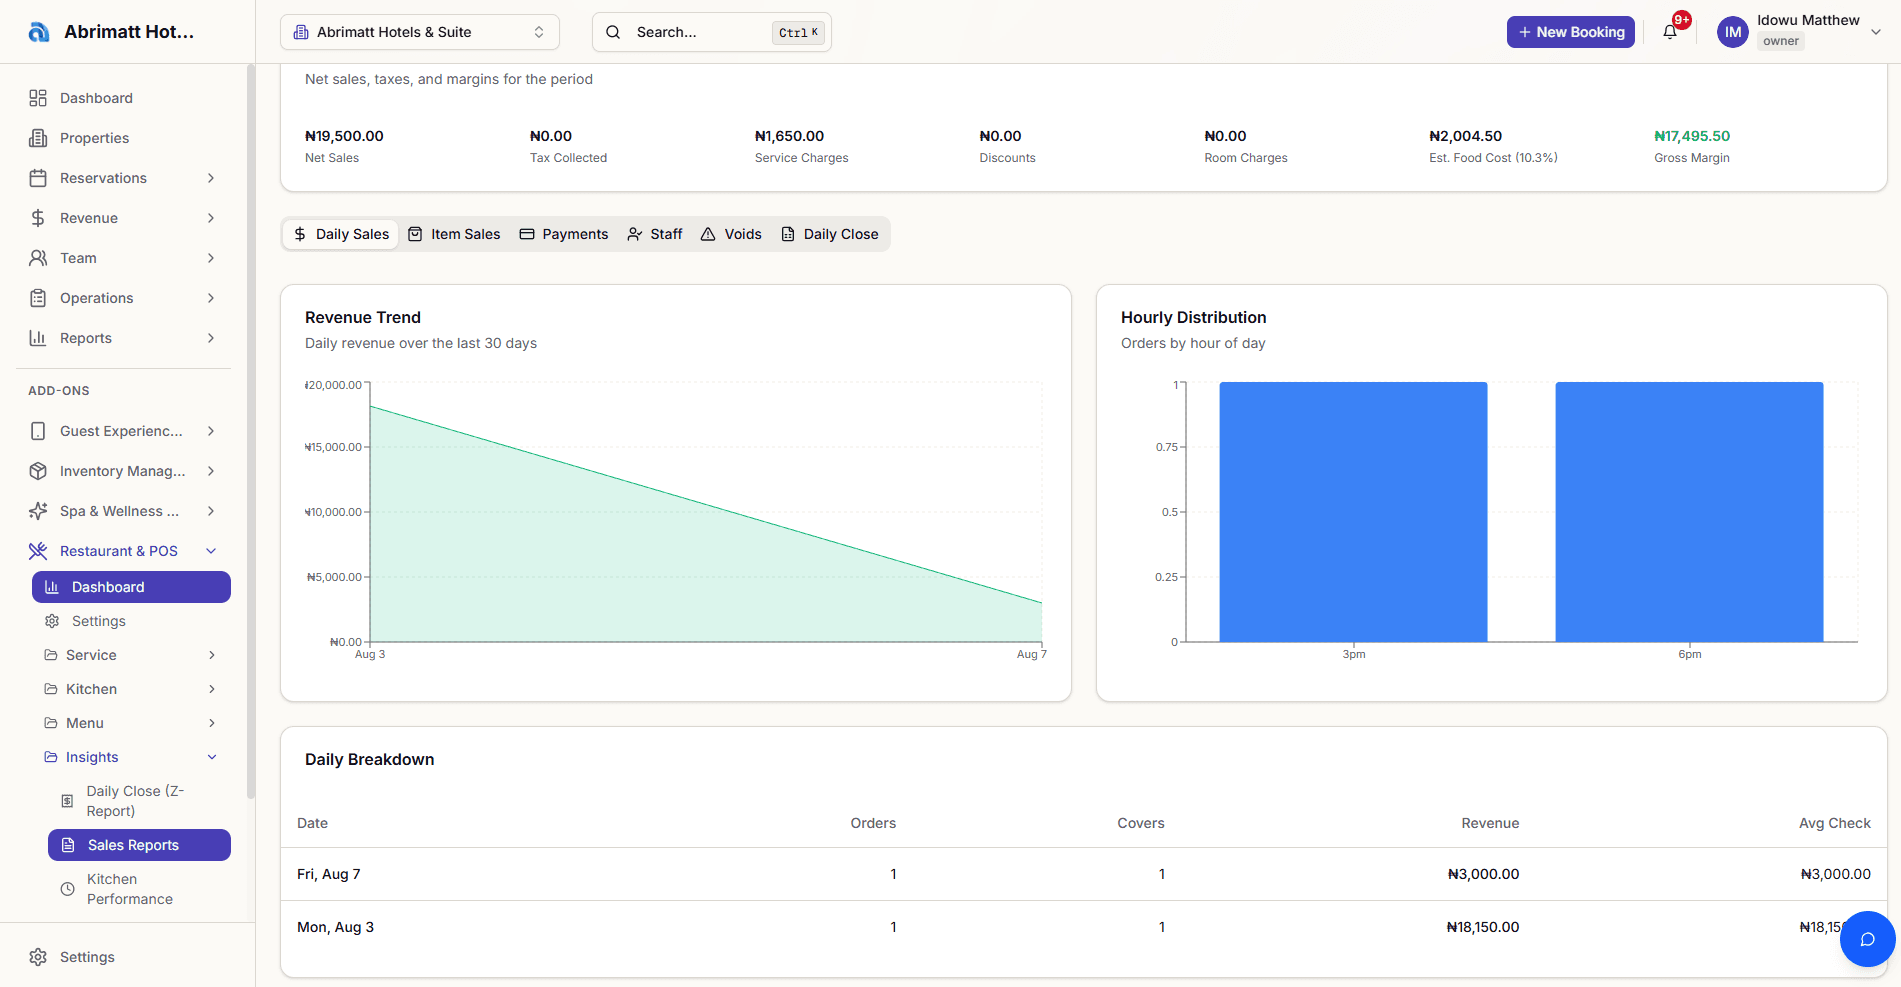Collapse the Insights chevron
The height and width of the screenshot is (987, 1901).
tap(212, 757)
